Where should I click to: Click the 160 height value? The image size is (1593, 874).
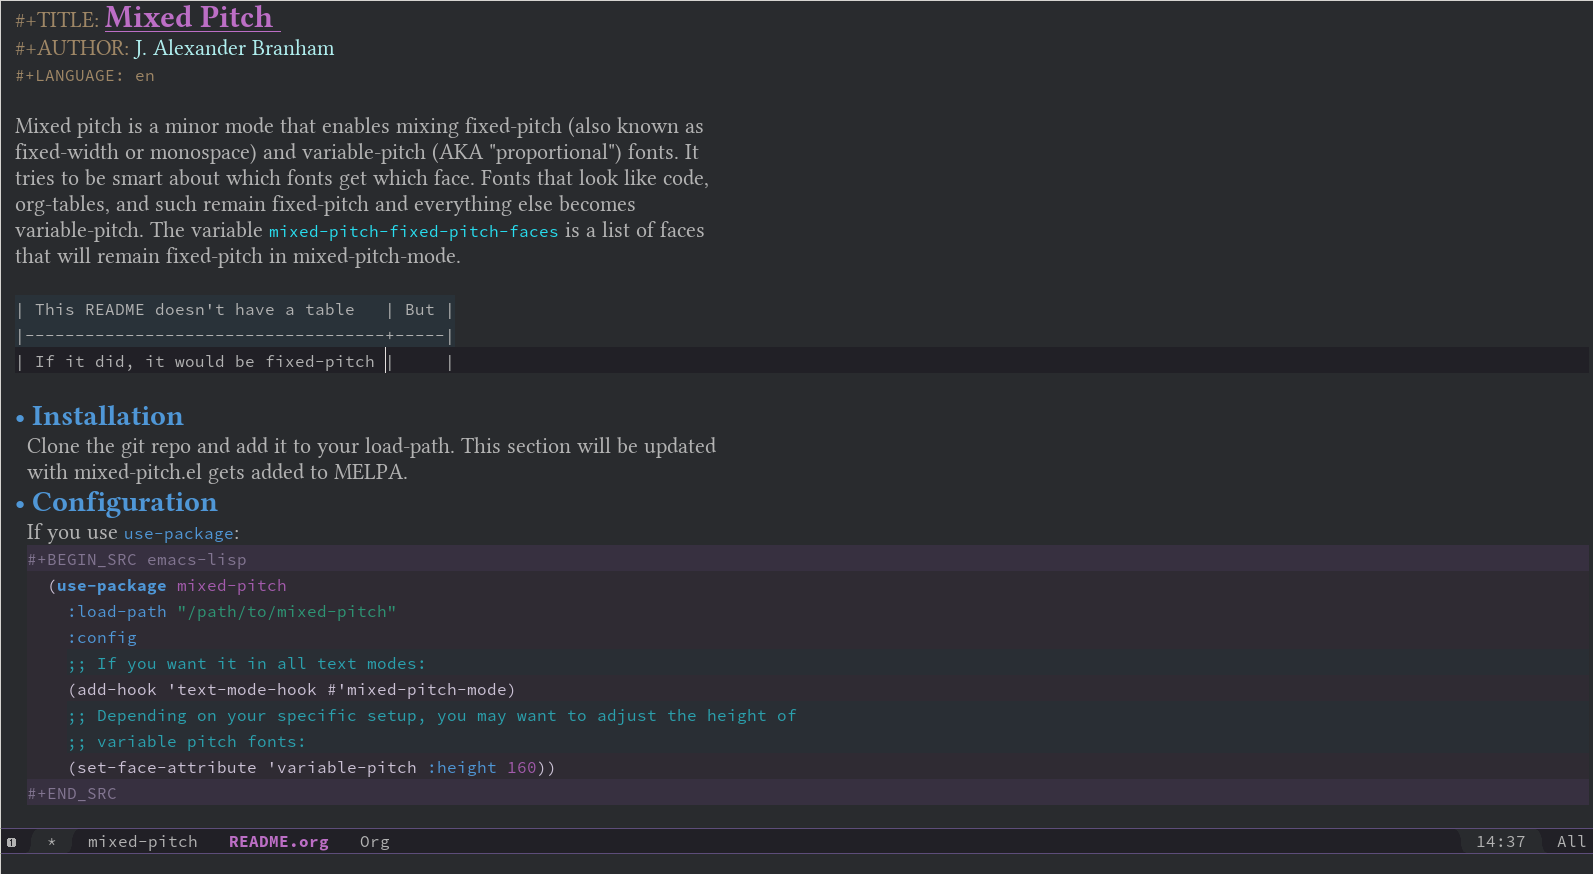(x=522, y=768)
